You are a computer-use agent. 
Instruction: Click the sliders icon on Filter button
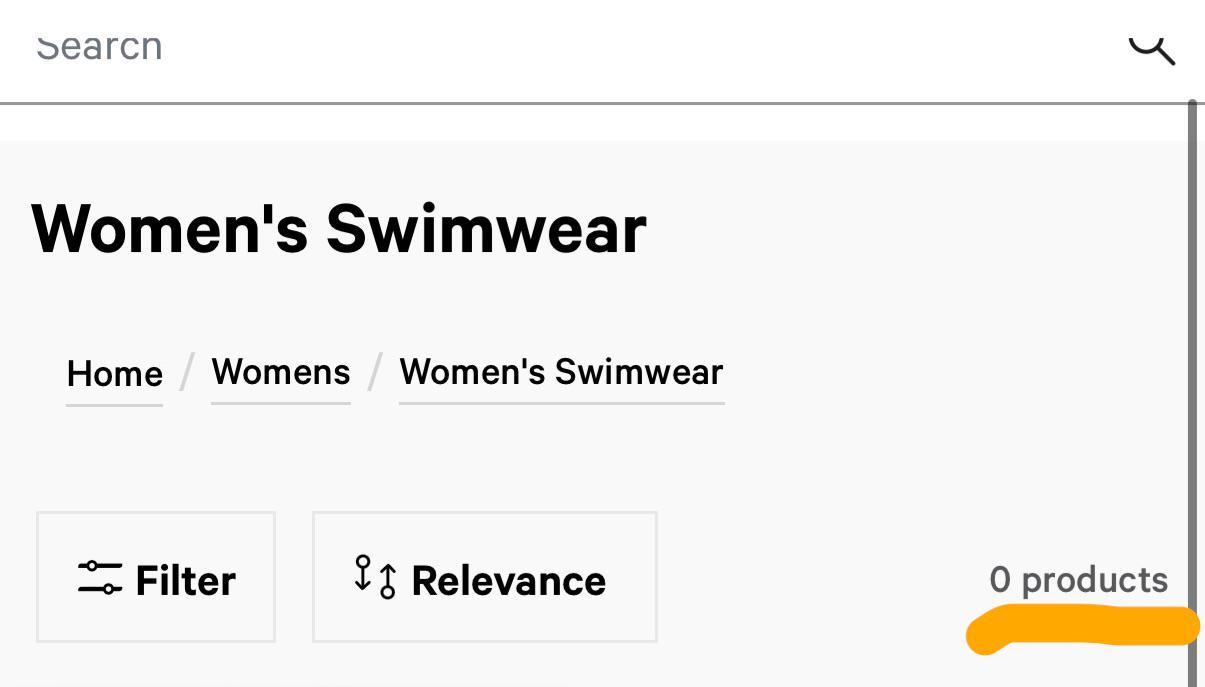pos(100,578)
